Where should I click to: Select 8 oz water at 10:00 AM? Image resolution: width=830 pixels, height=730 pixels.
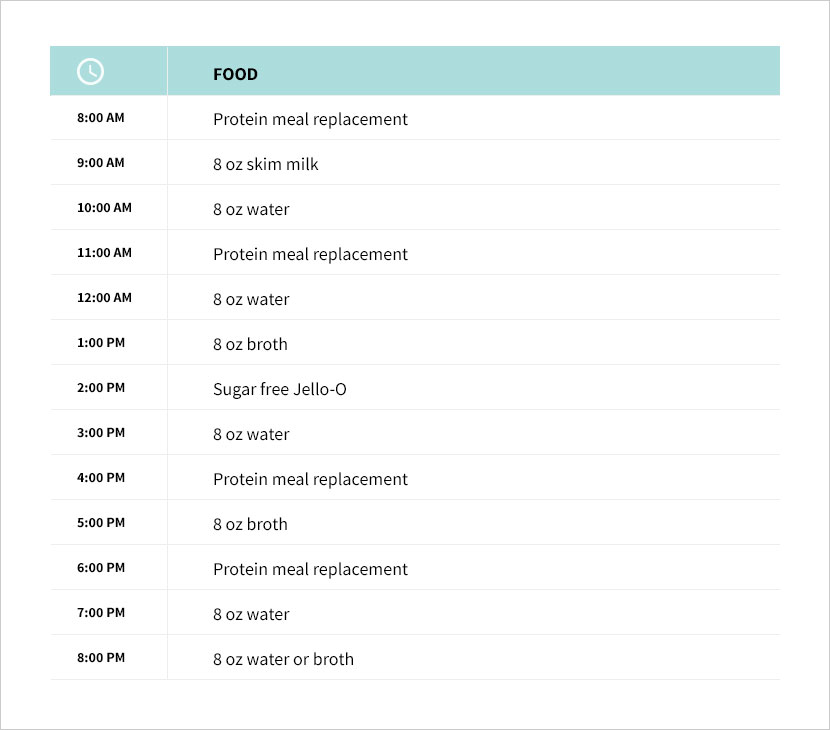(251, 209)
